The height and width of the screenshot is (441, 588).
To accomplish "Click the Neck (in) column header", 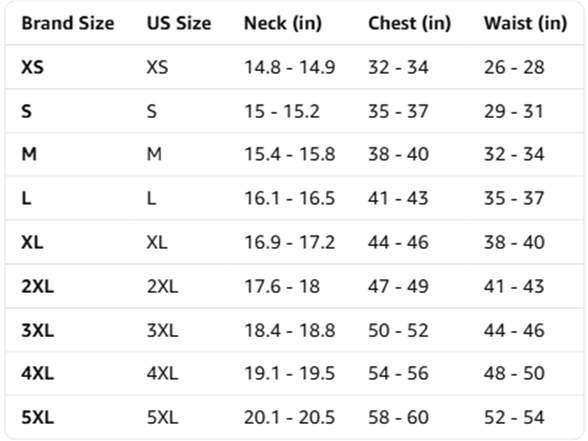I will pyautogui.click(x=283, y=23).
